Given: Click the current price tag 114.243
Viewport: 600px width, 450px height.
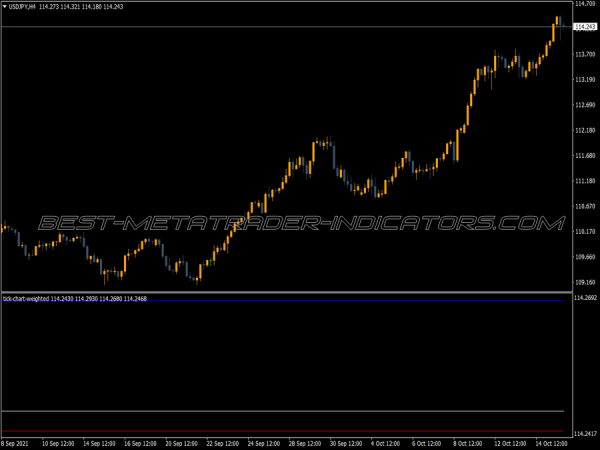Looking at the screenshot, I should pos(585,27).
